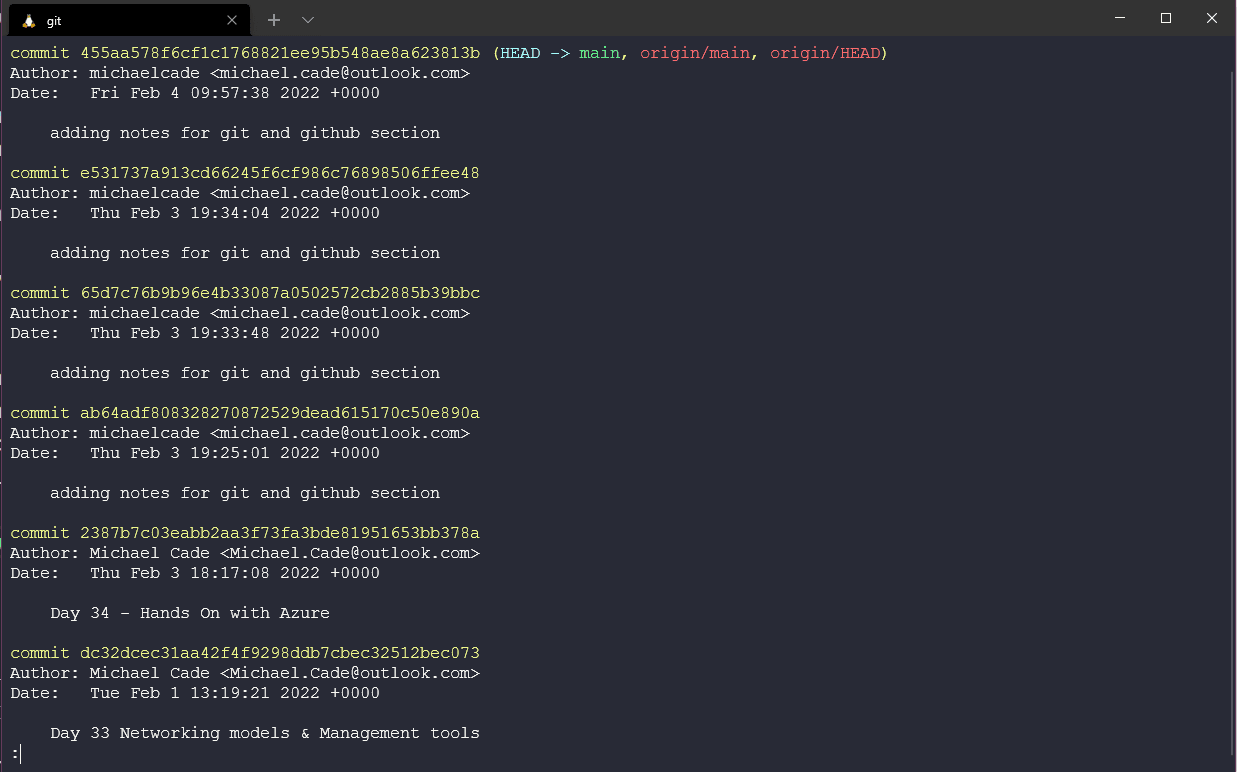Click the commit hash starting with 455aa578

click(x=280, y=53)
